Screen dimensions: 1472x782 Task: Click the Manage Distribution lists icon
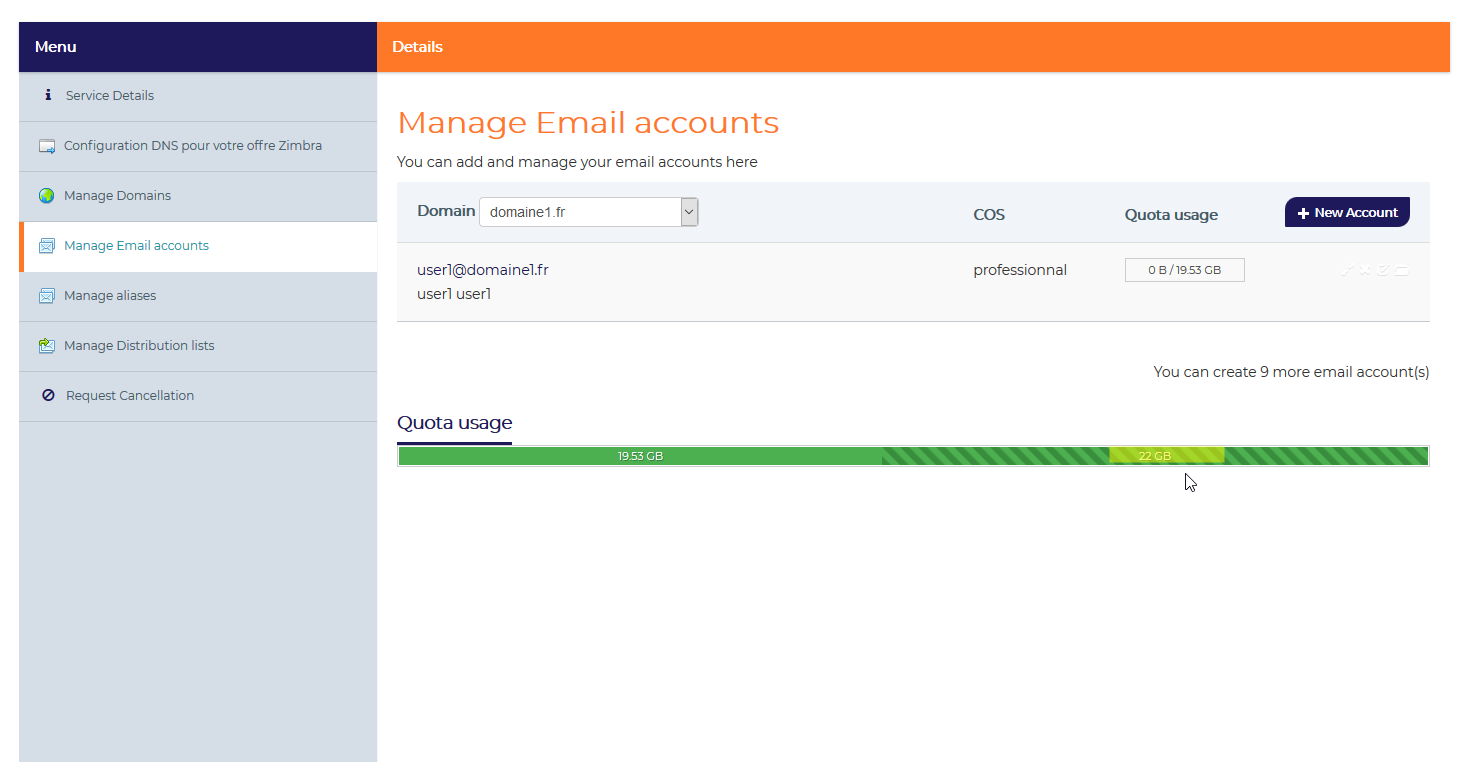47,346
